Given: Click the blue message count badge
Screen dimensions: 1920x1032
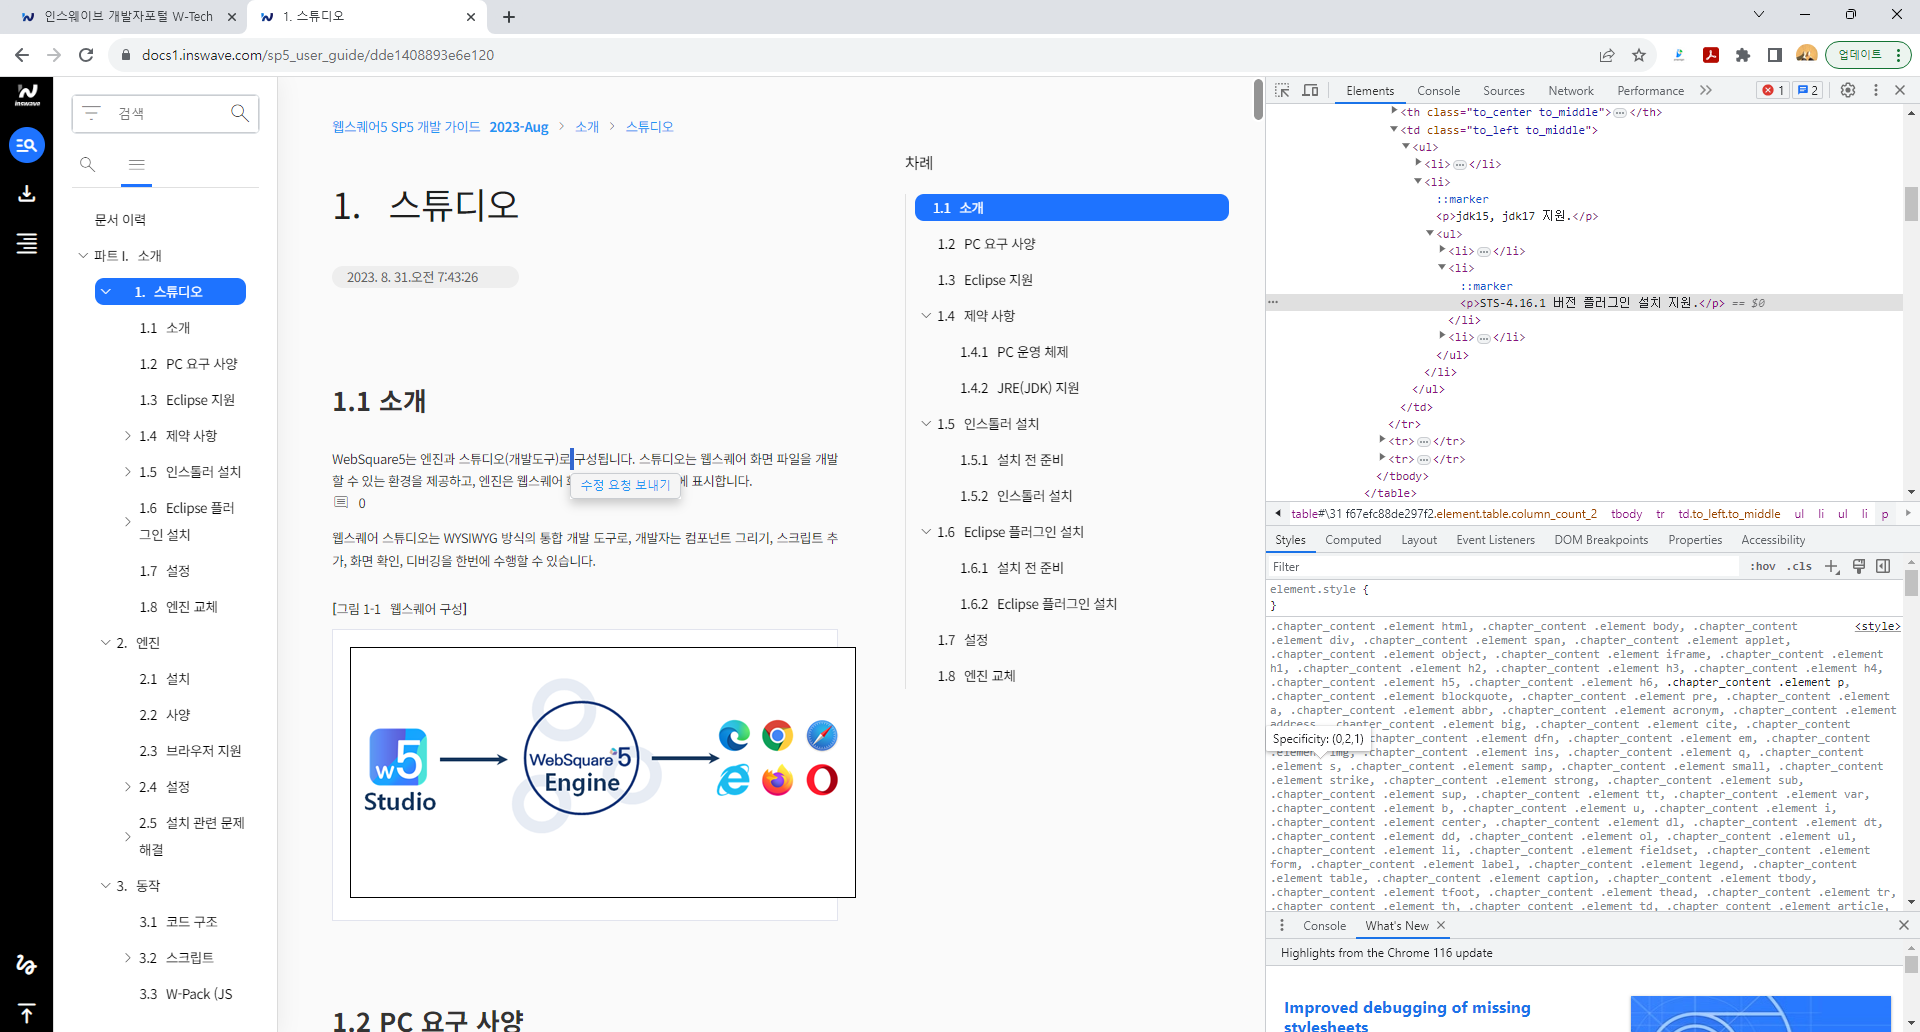Looking at the screenshot, I should (x=1808, y=90).
